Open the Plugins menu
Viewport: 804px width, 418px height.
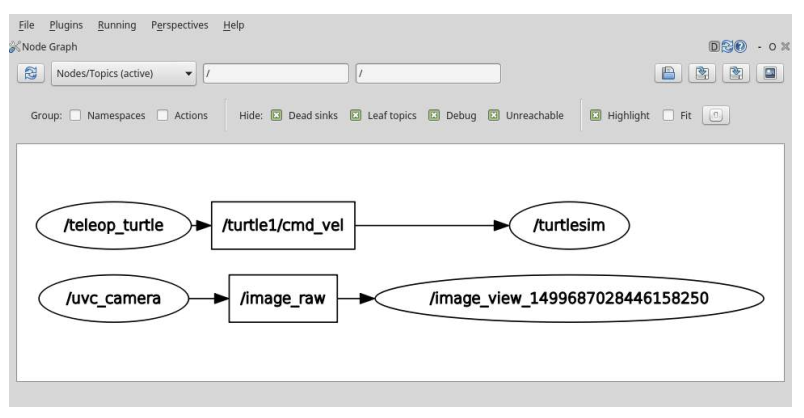click(66, 25)
